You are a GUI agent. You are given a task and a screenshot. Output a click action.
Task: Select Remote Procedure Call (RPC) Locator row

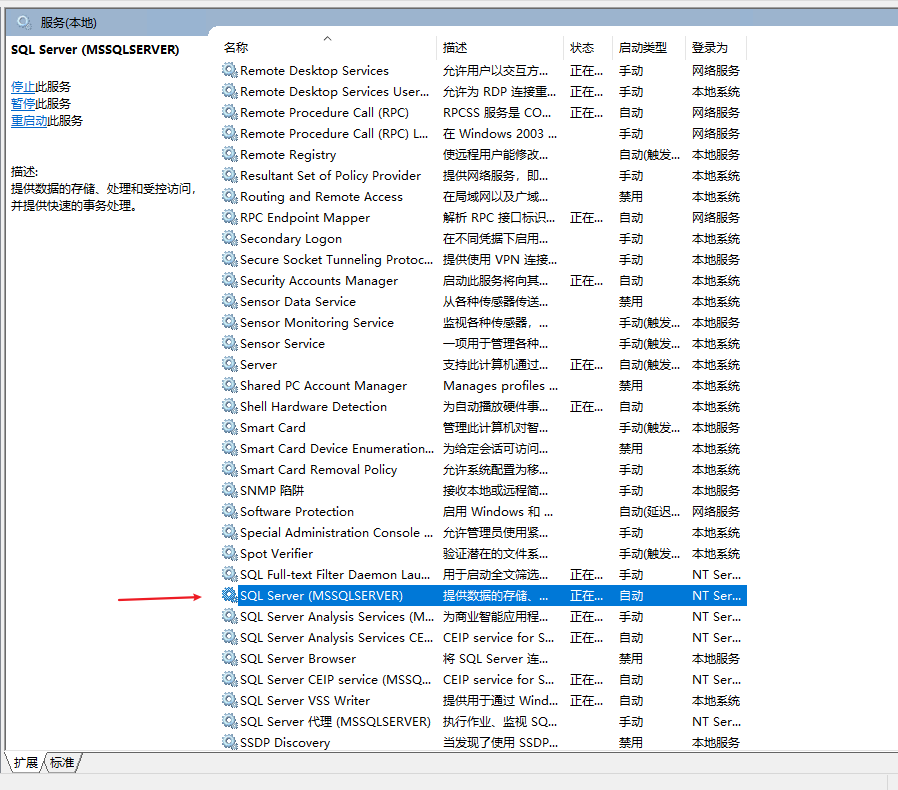(x=484, y=133)
